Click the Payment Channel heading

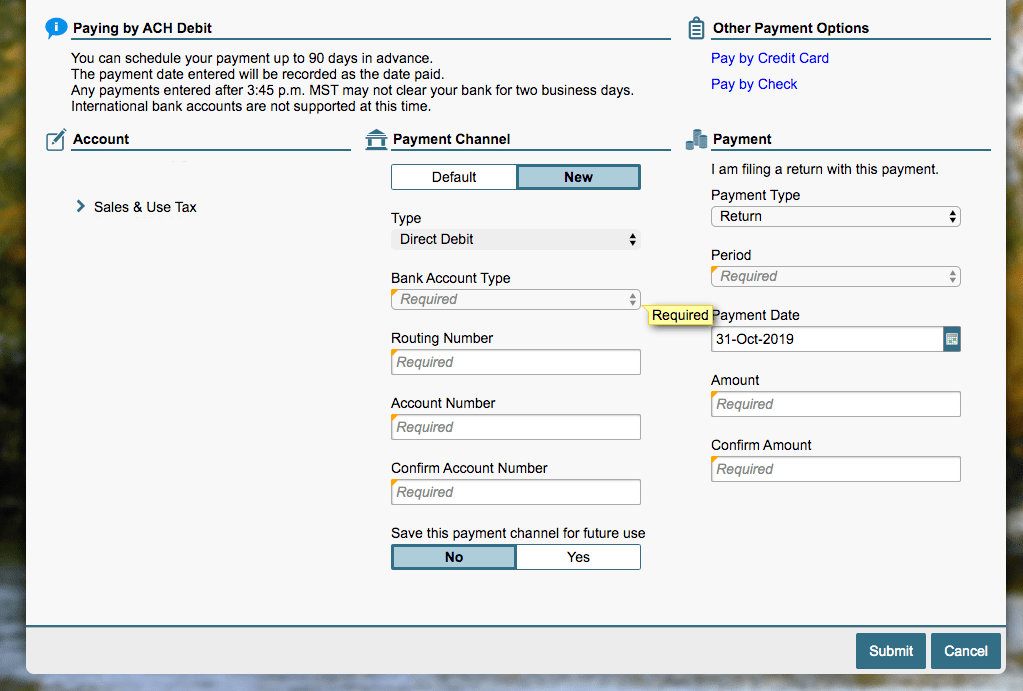(x=451, y=139)
